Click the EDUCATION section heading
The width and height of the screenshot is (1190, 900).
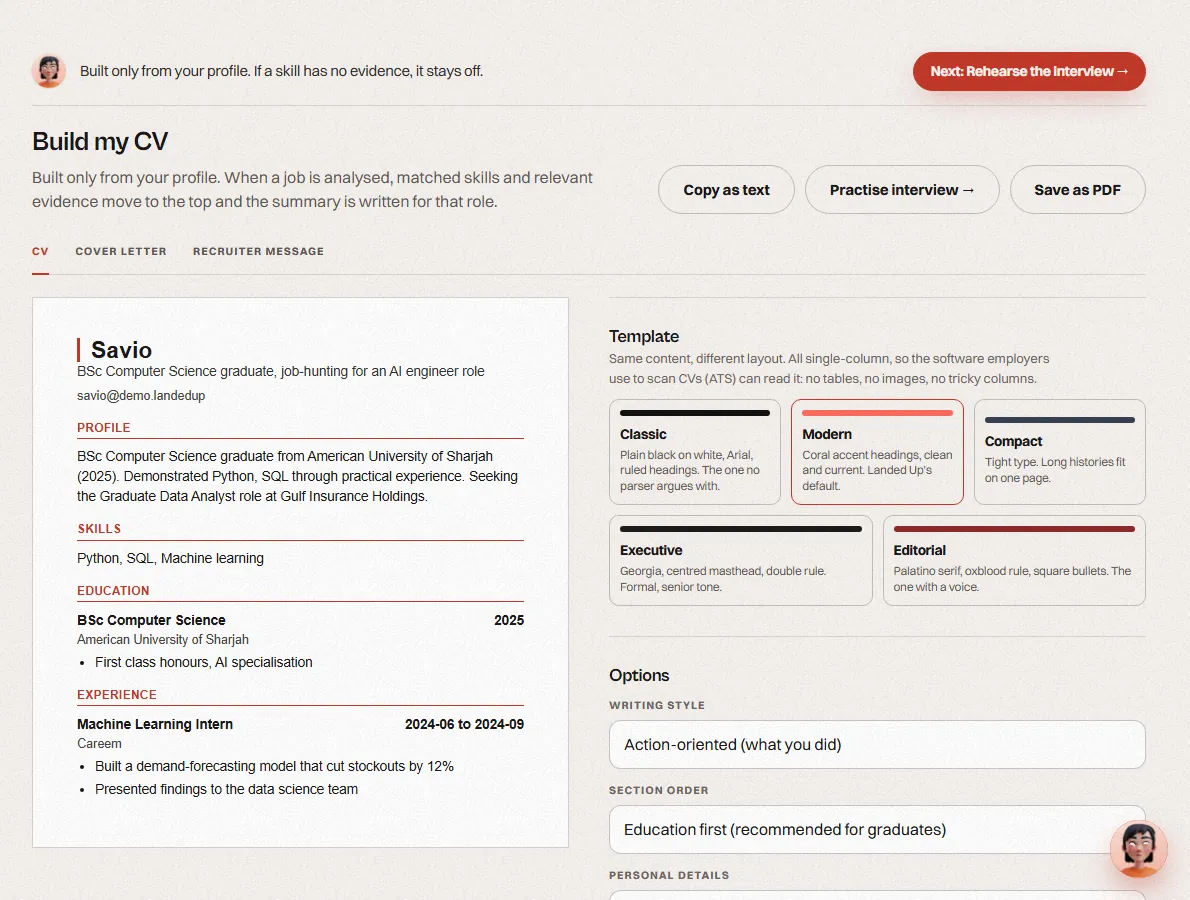(113, 591)
